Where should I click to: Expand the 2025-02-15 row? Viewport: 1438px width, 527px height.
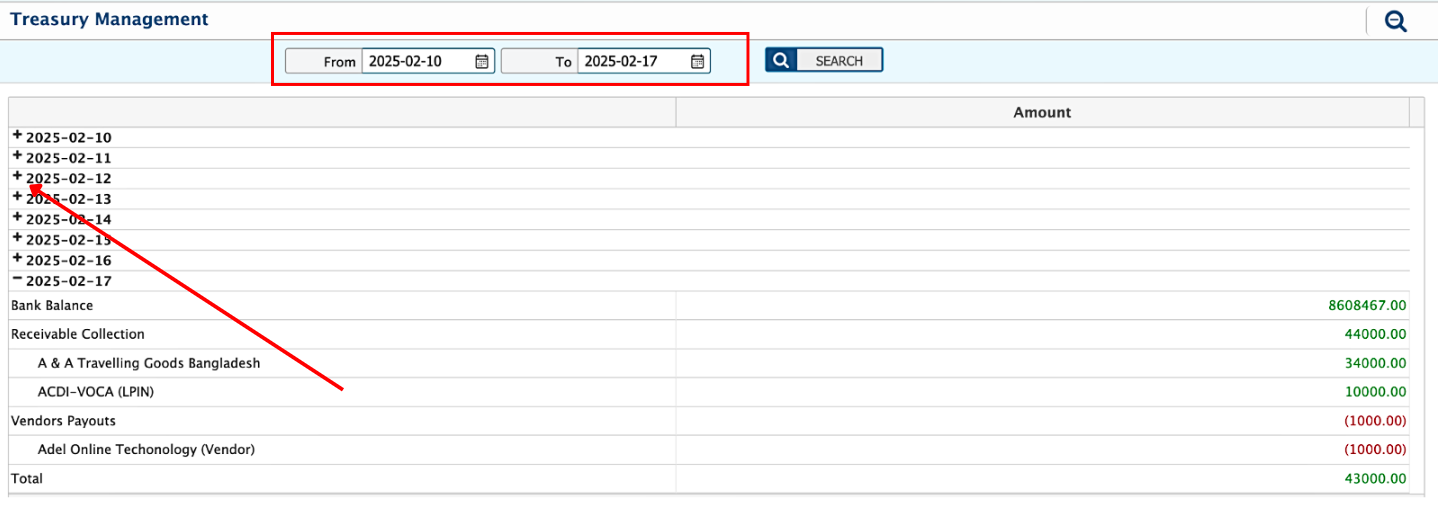click(x=17, y=238)
